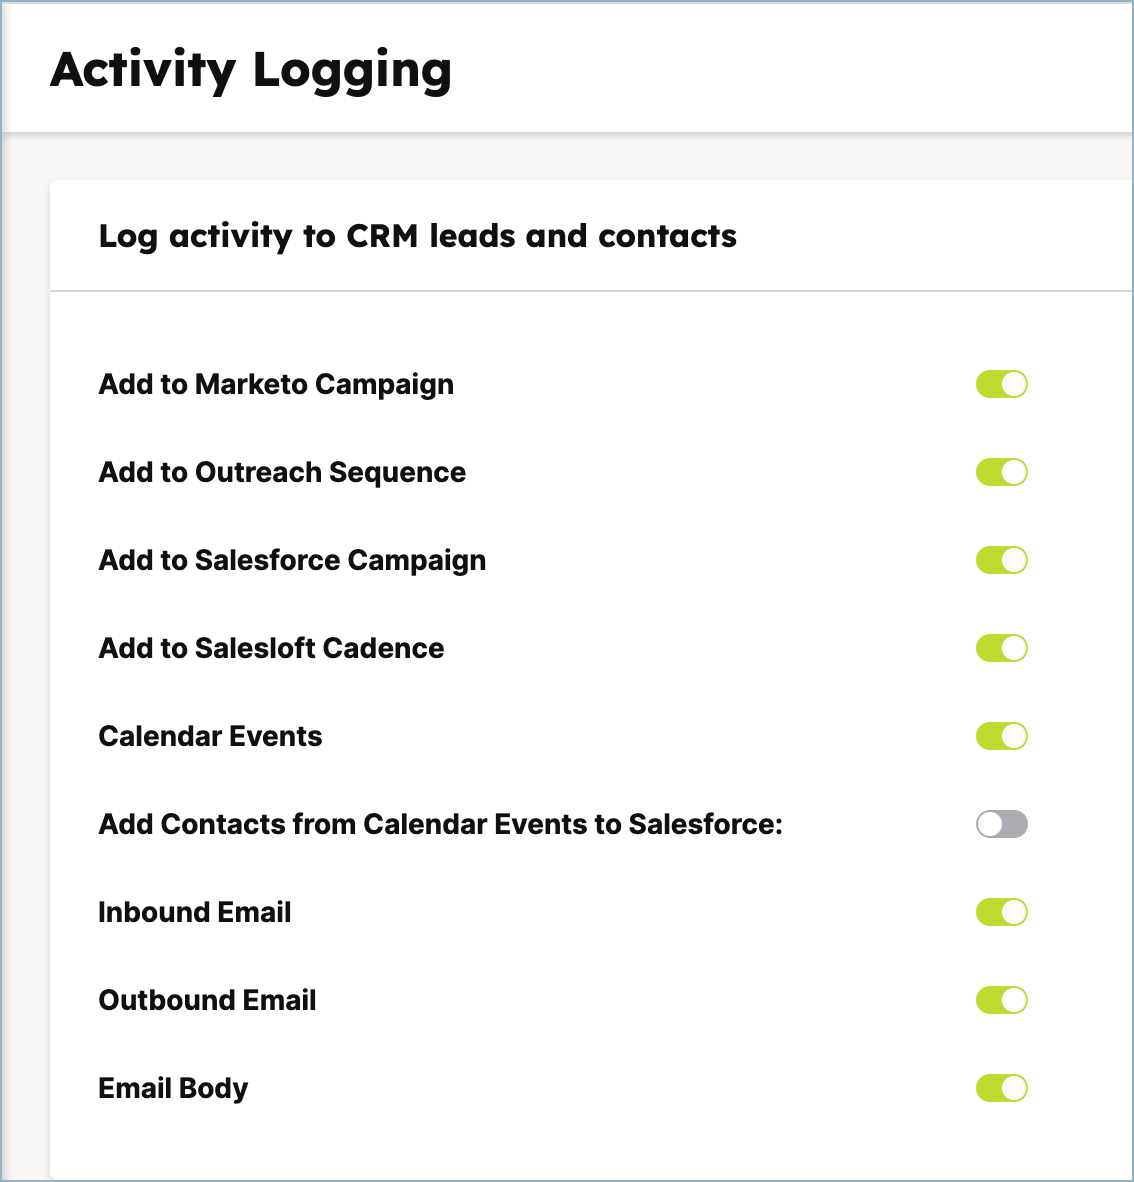This screenshot has height=1182, width=1134.
Task: Click the Activity Logging page heading
Action: (252, 70)
